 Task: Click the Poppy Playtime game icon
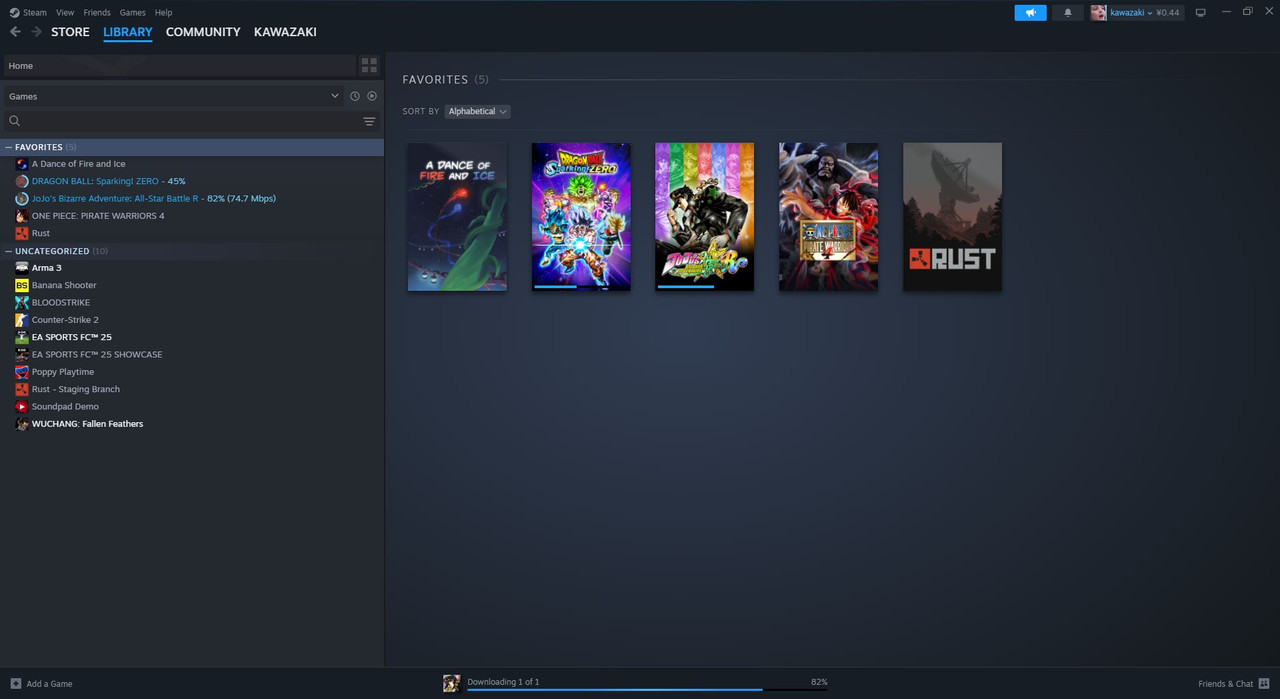pos(22,372)
